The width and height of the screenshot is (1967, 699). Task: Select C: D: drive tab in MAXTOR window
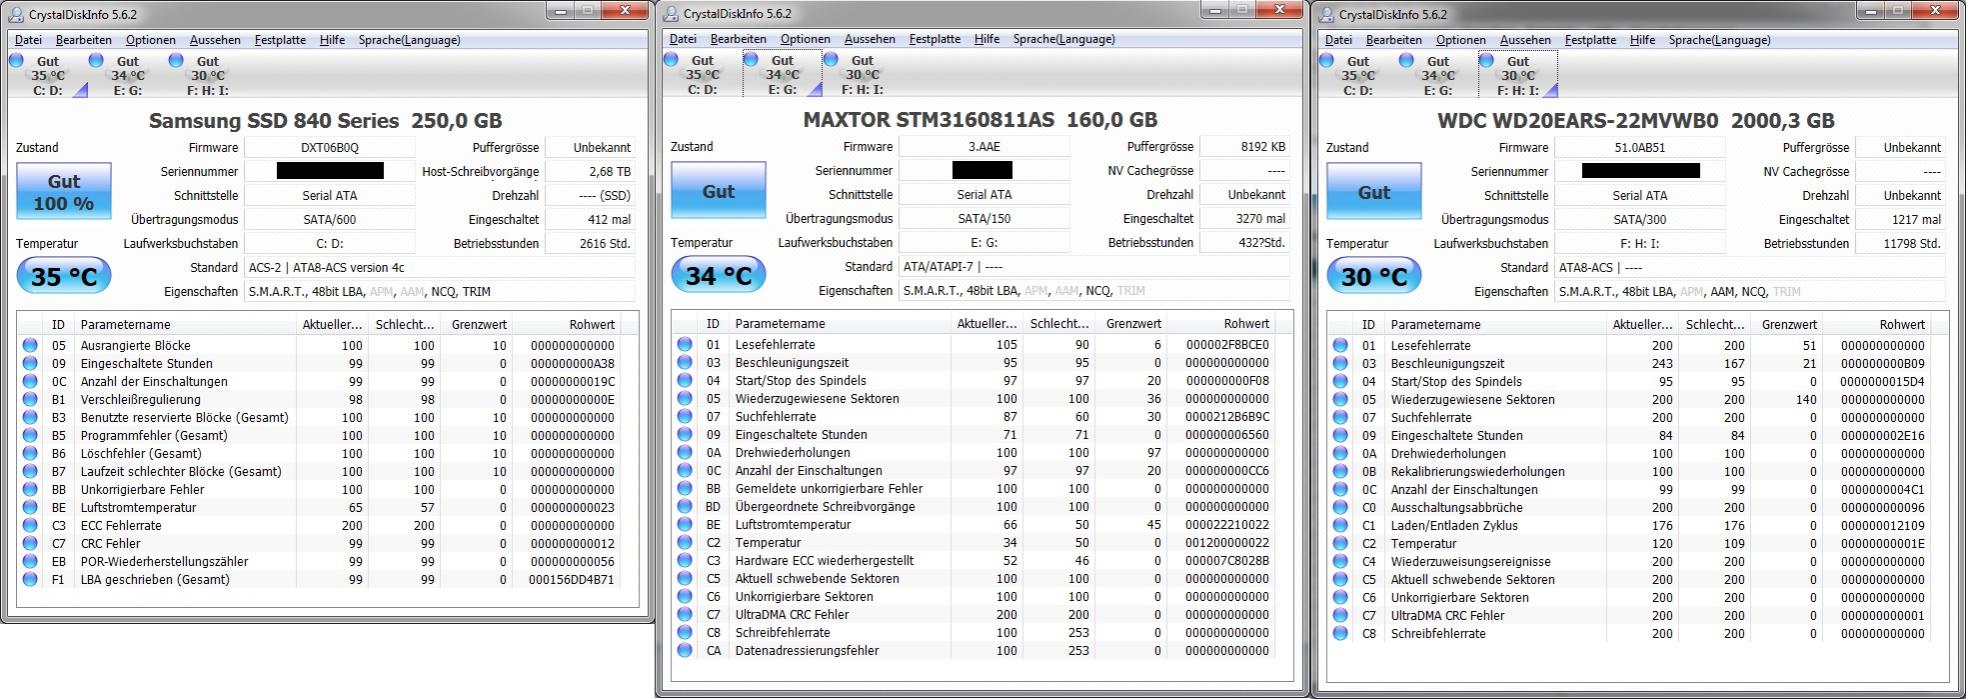tap(702, 74)
